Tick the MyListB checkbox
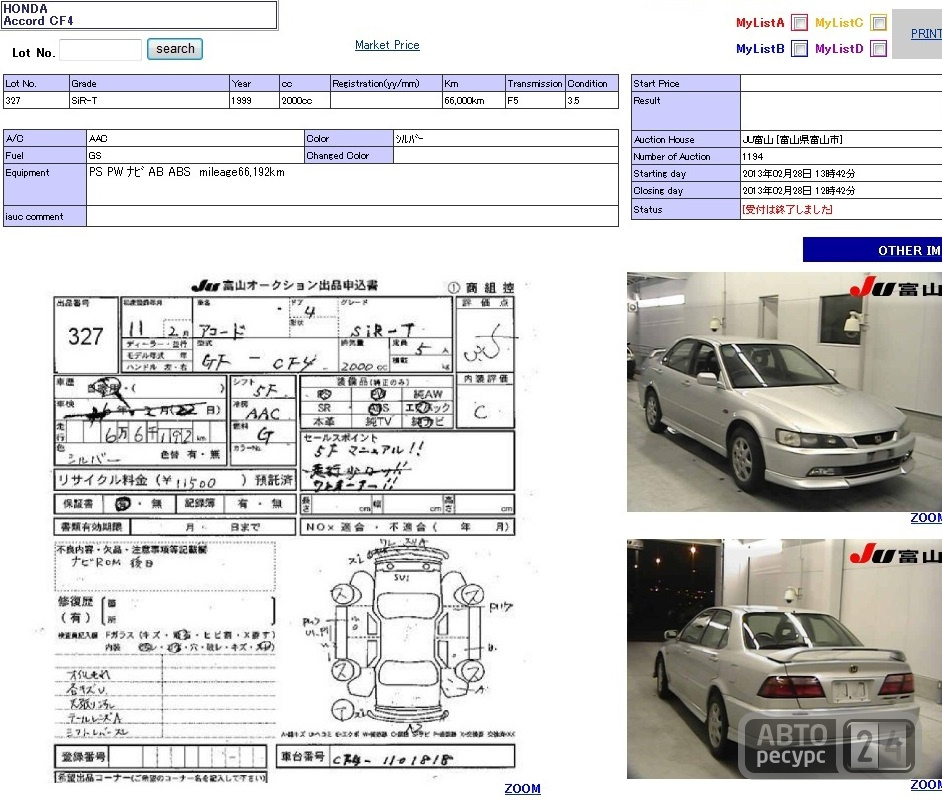This screenshot has height=800, width=942. click(x=799, y=49)
